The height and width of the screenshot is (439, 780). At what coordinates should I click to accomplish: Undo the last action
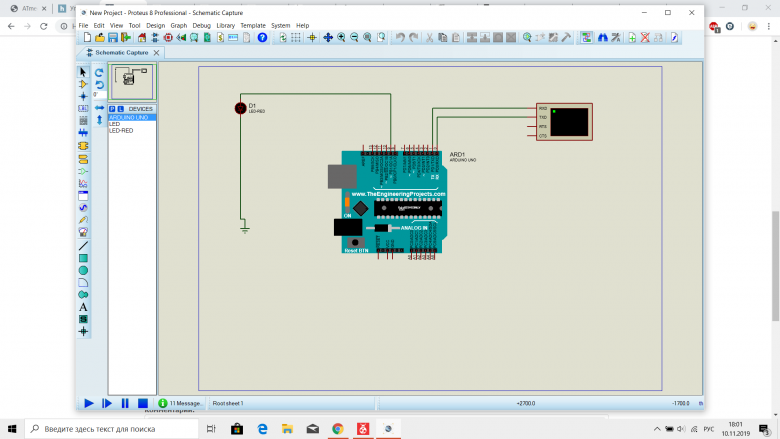click(400, 38)
